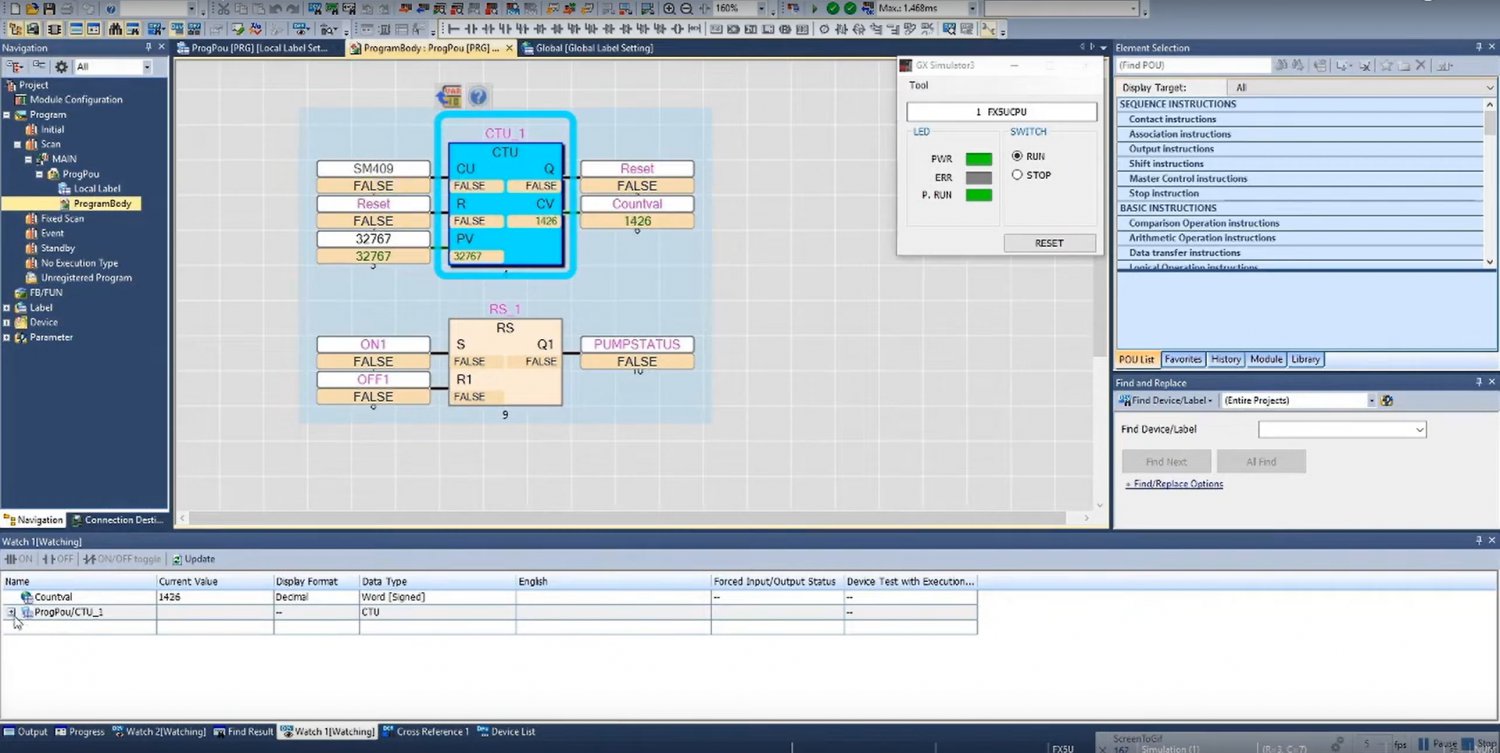Click the green Start Simulation icon
The height and width of the screenshot is (753, 1500).
tap(832, 8)
